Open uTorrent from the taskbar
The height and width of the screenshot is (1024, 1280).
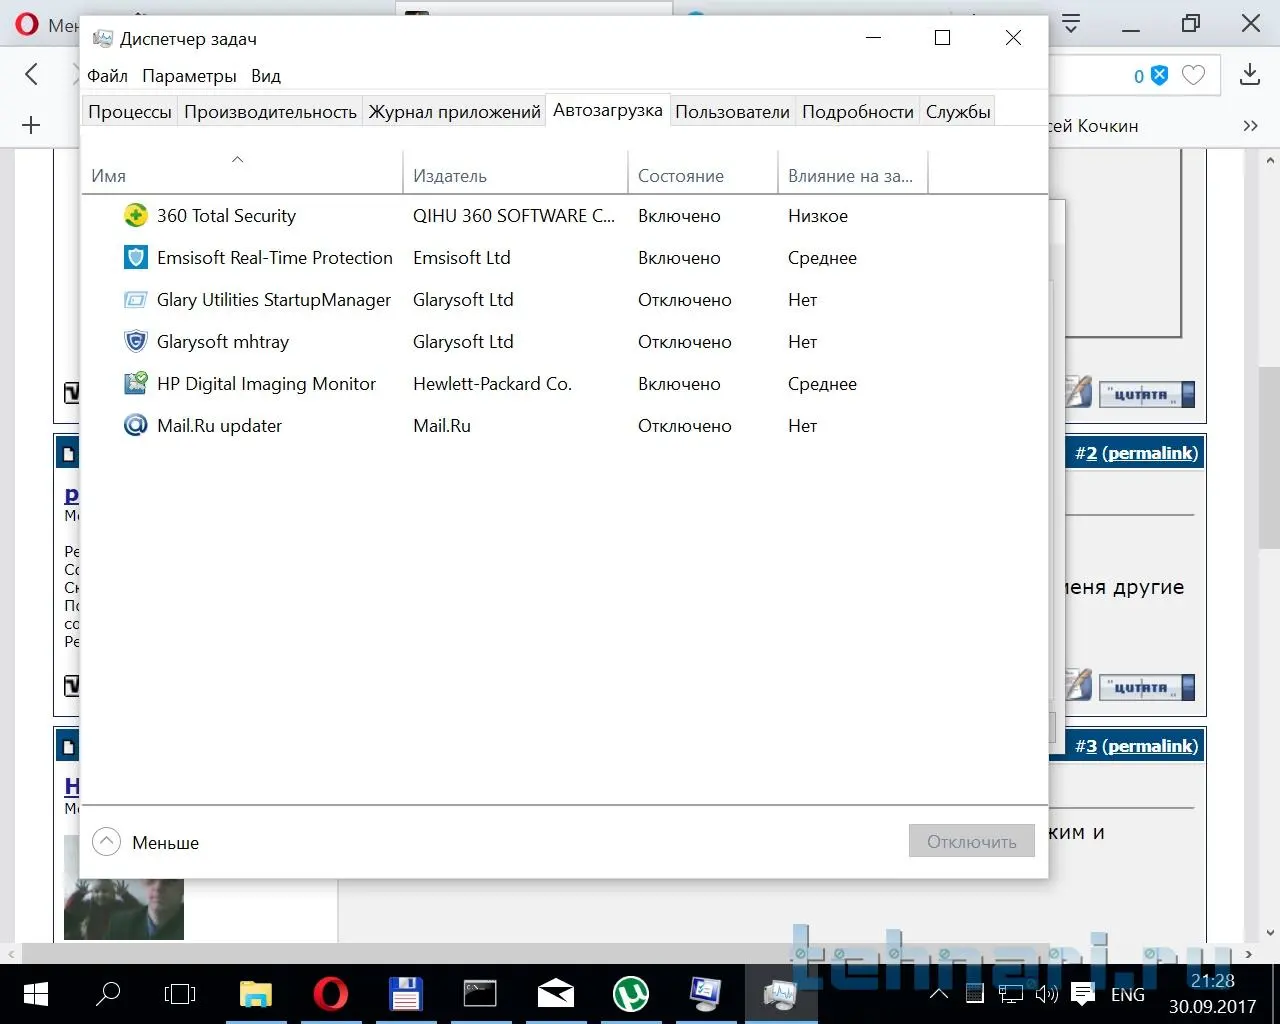[630, 994]
